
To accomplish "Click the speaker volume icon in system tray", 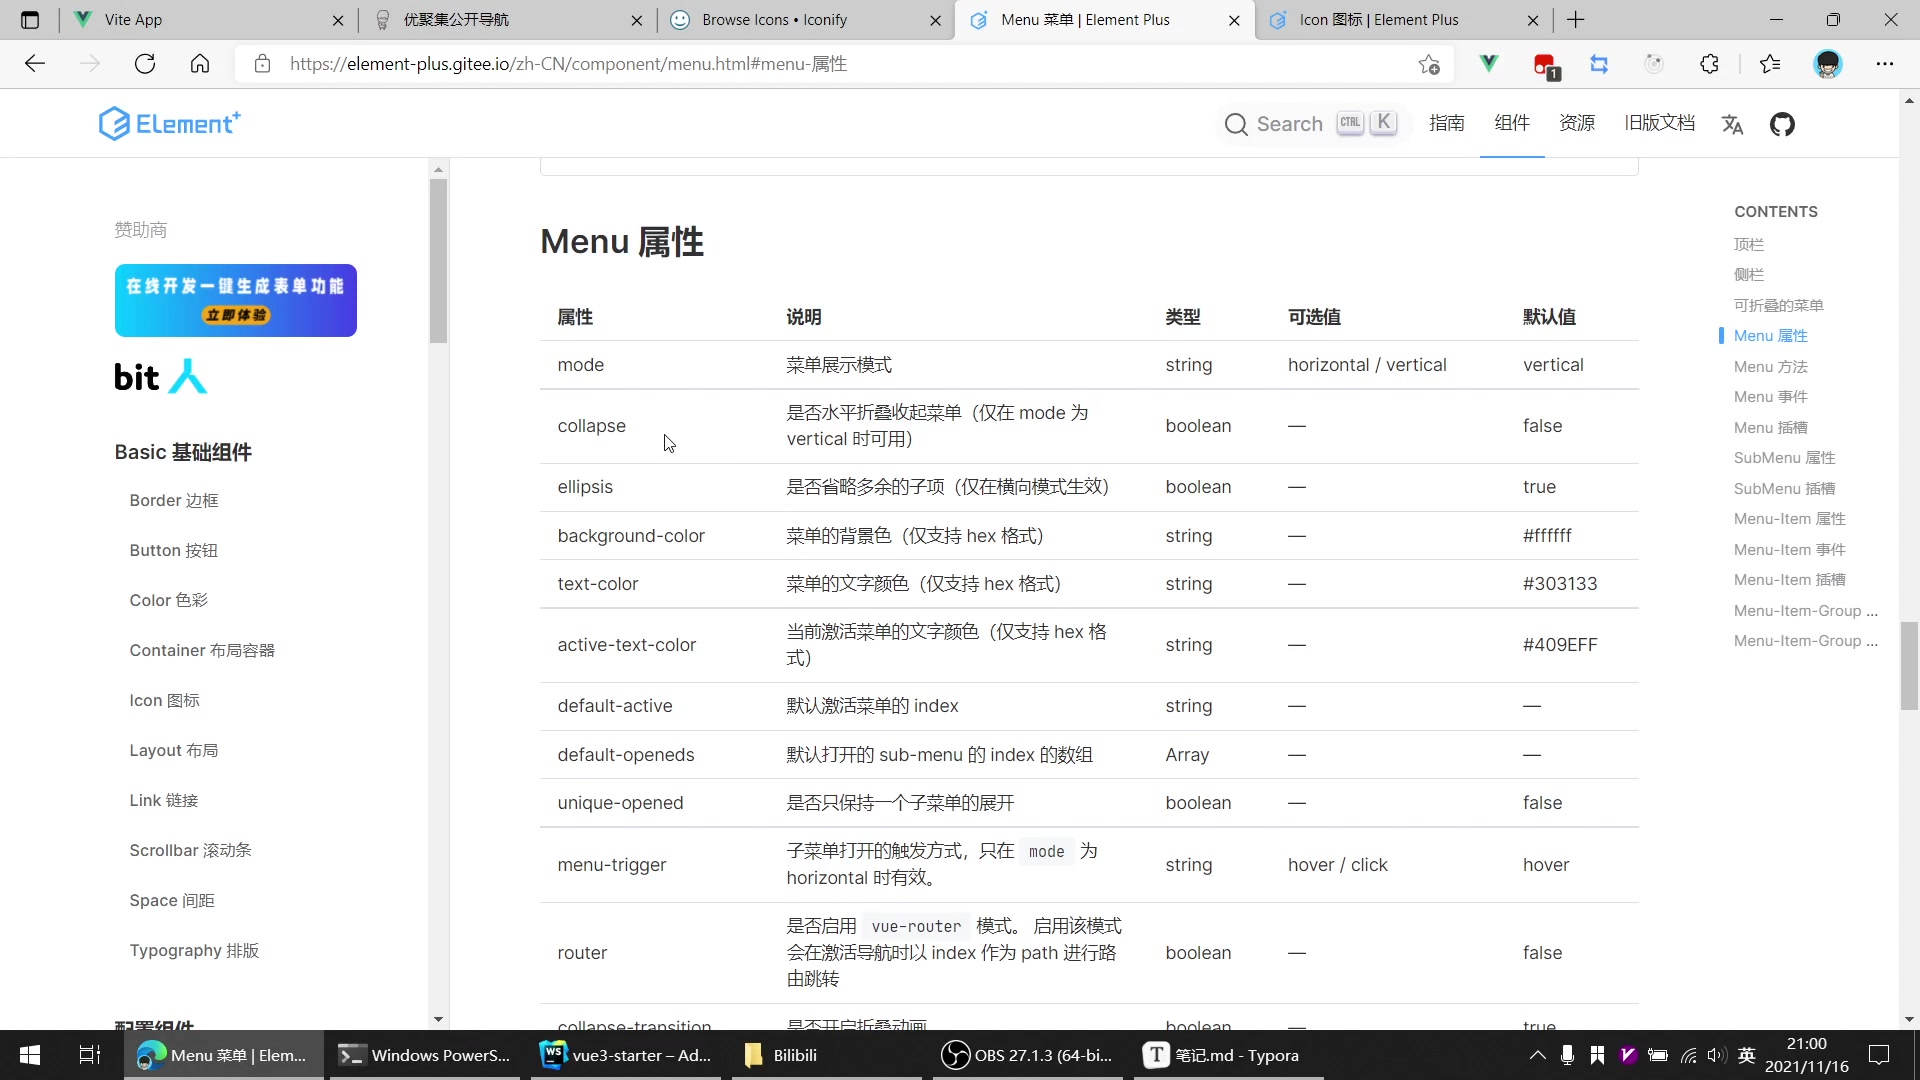I will [1717, 1055].
